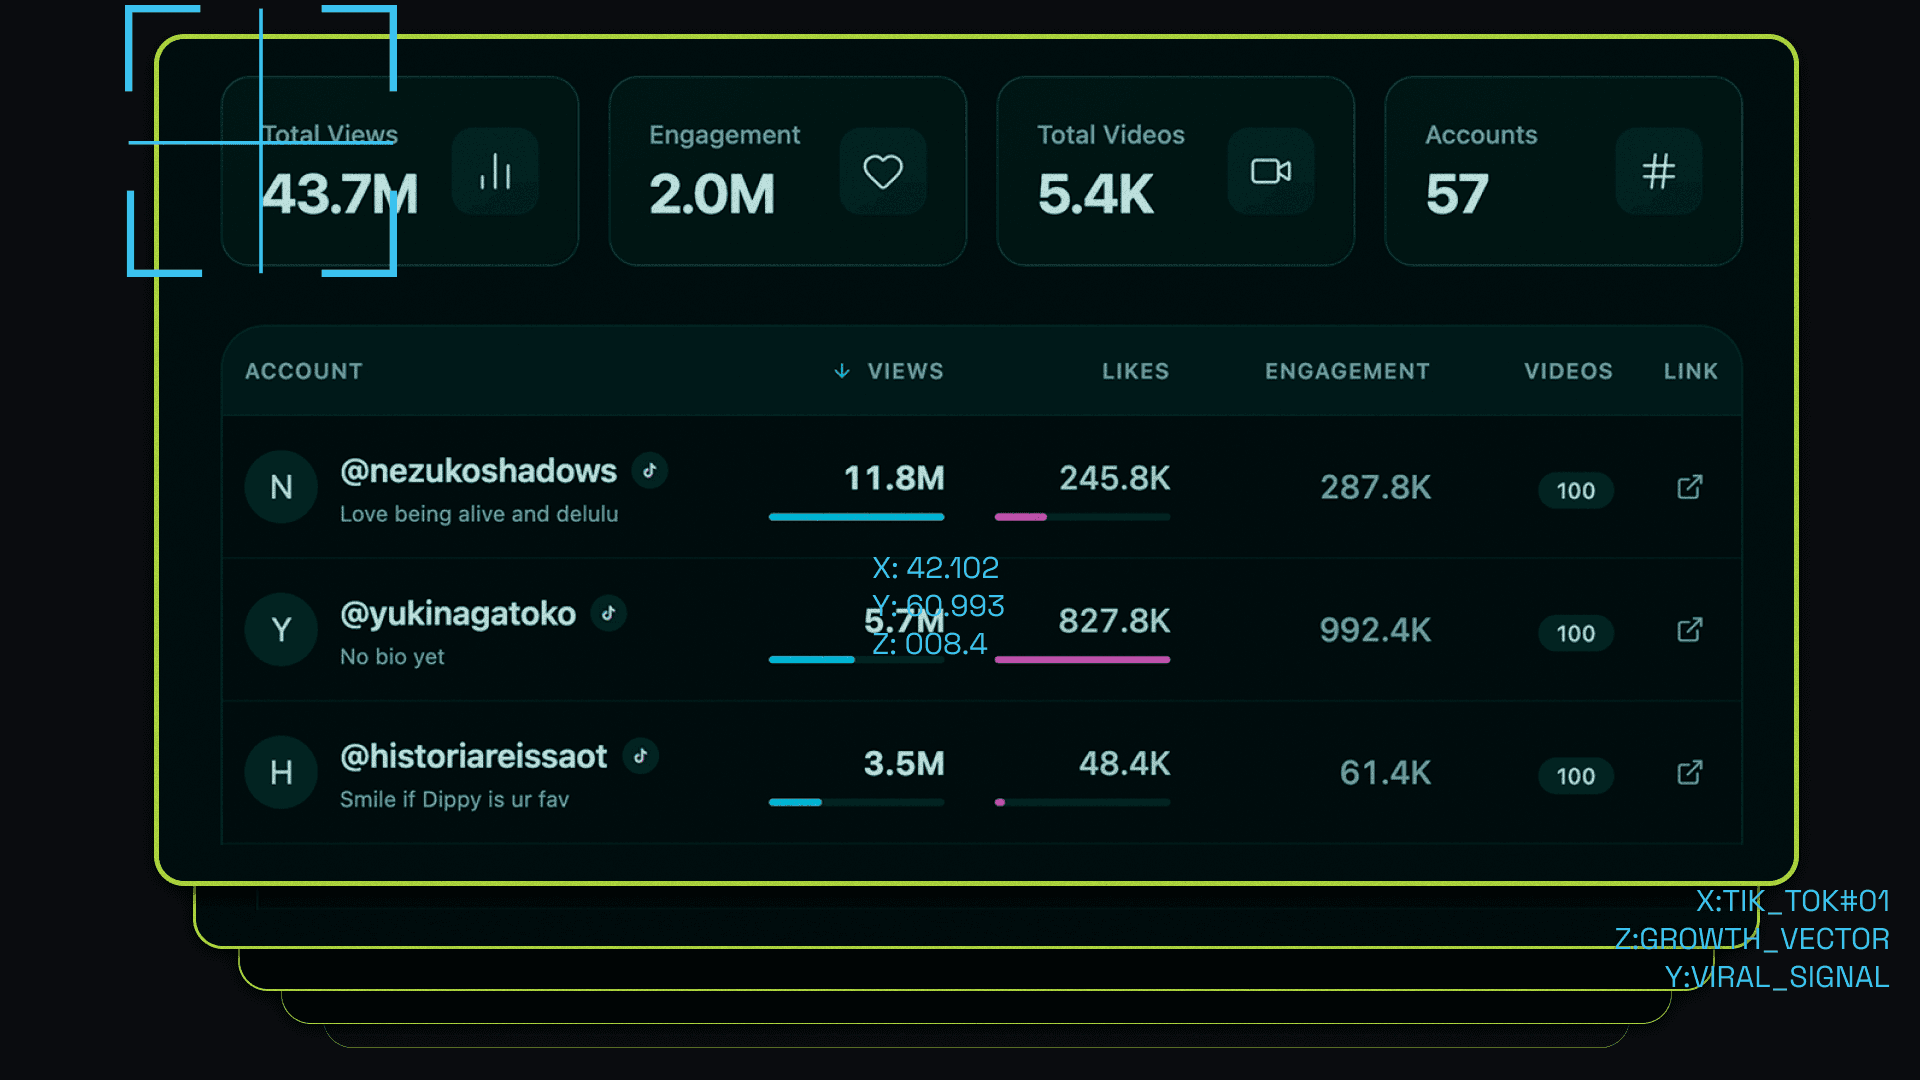Open the @yukinagatoko account name
This screenshot has height=1080, width=1920.
point(458,614)
